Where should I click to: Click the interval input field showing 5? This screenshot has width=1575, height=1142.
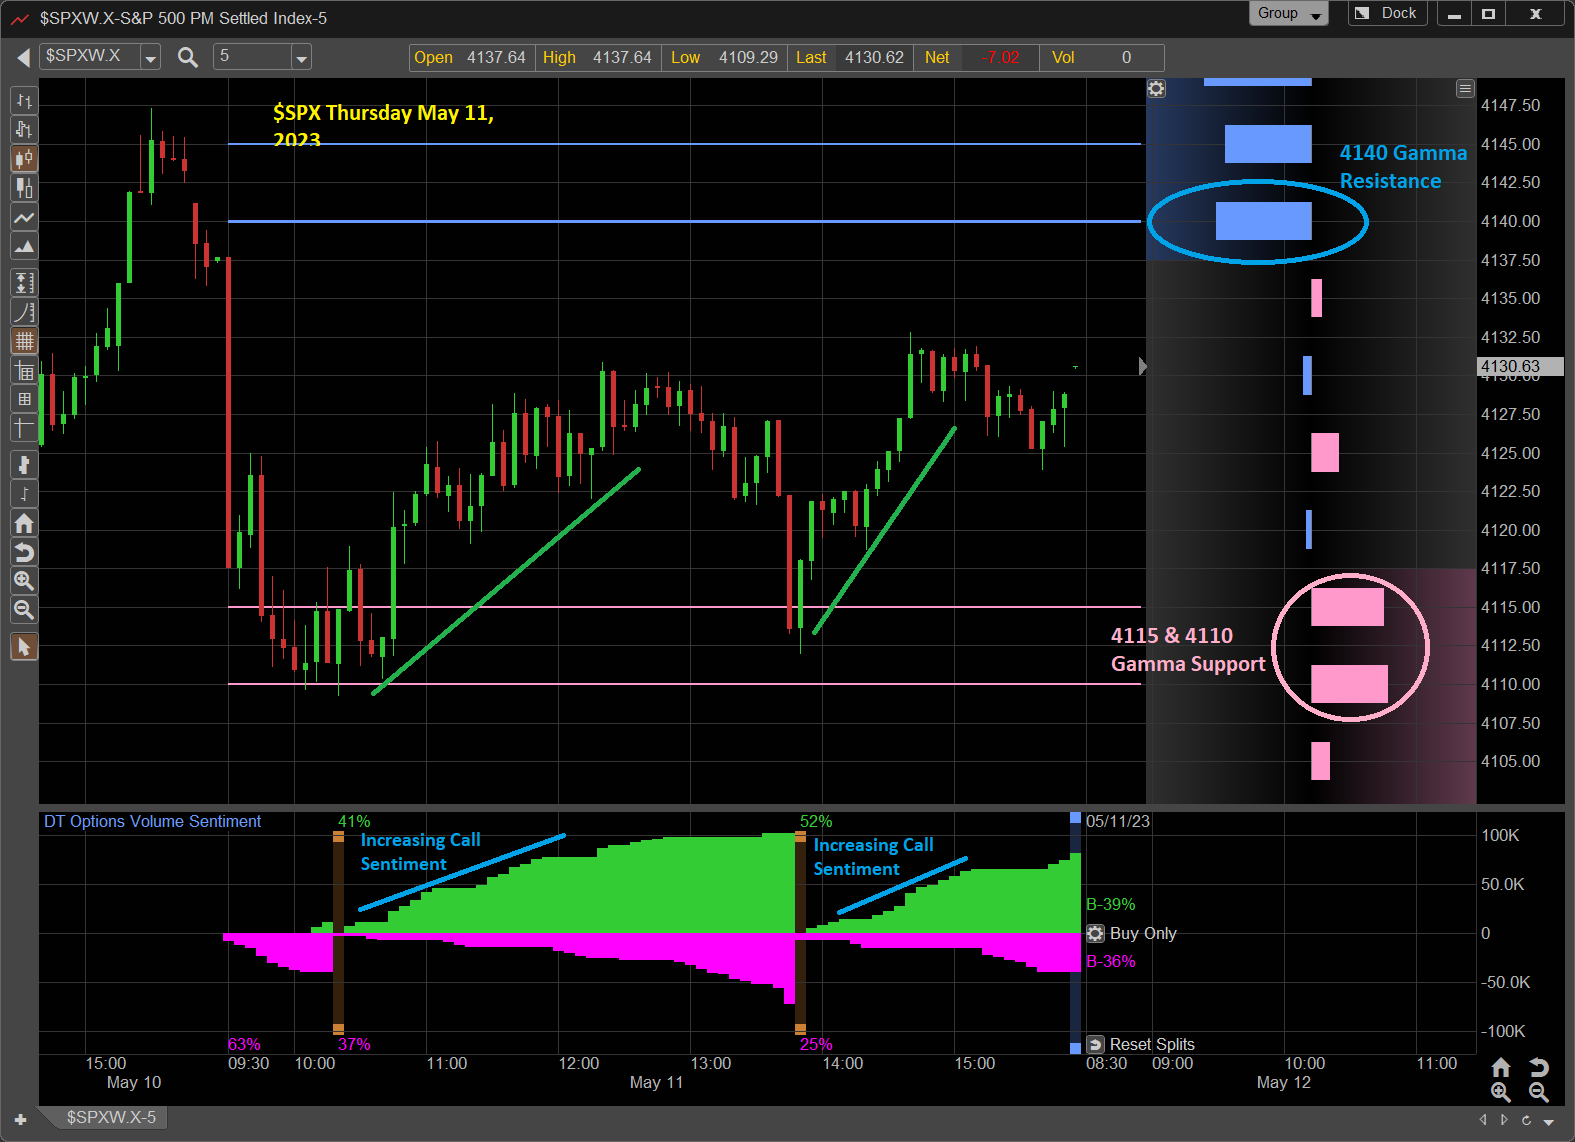(252, 57)
